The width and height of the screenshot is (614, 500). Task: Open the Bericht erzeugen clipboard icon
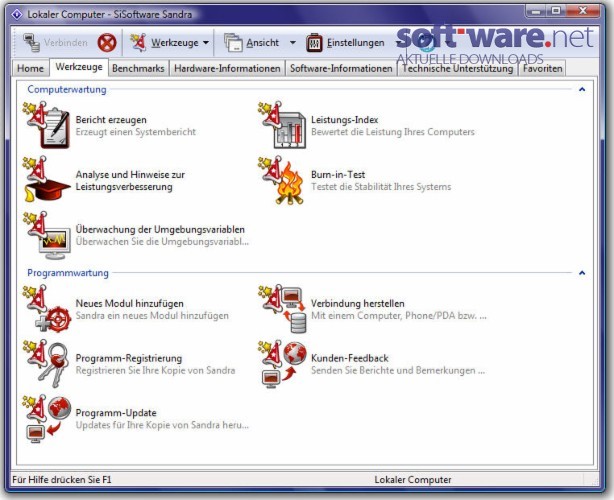(48, 125)
